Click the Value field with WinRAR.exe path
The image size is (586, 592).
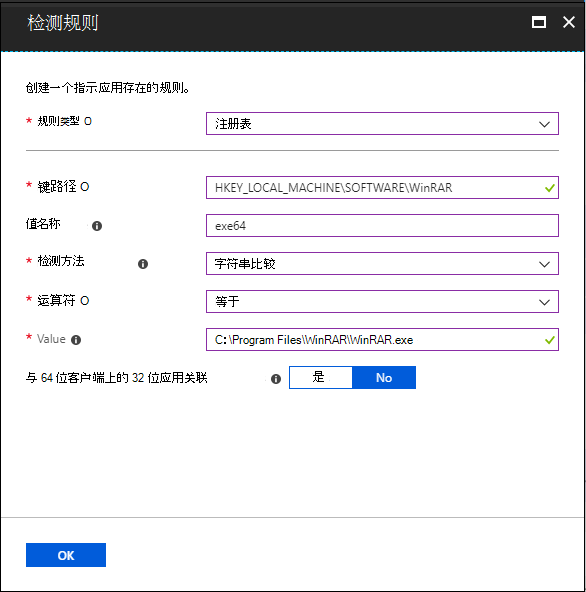382,340
